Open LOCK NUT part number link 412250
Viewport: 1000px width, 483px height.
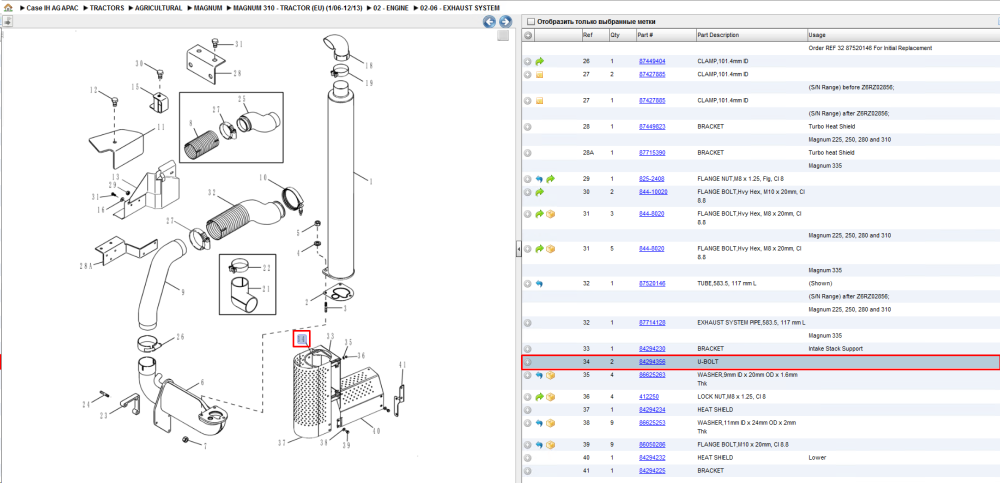(649, 397)
